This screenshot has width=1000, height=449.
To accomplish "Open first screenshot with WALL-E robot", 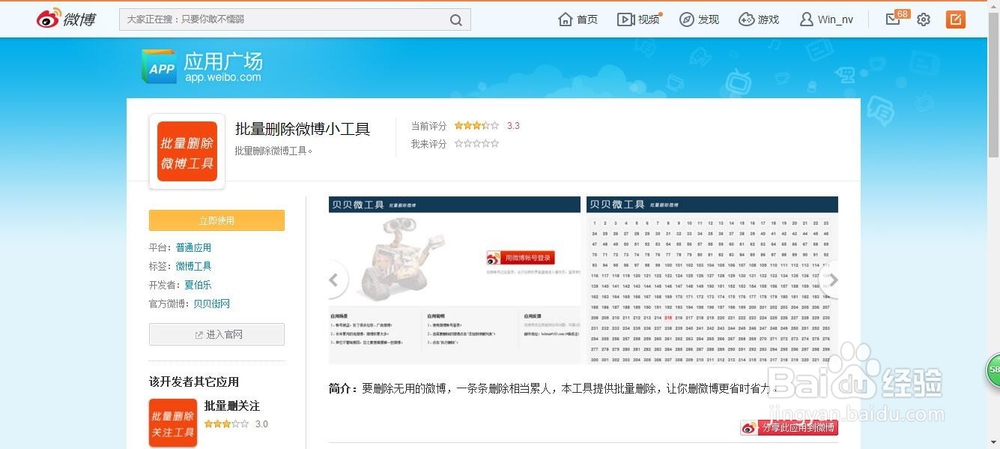I will pos(455,280).
